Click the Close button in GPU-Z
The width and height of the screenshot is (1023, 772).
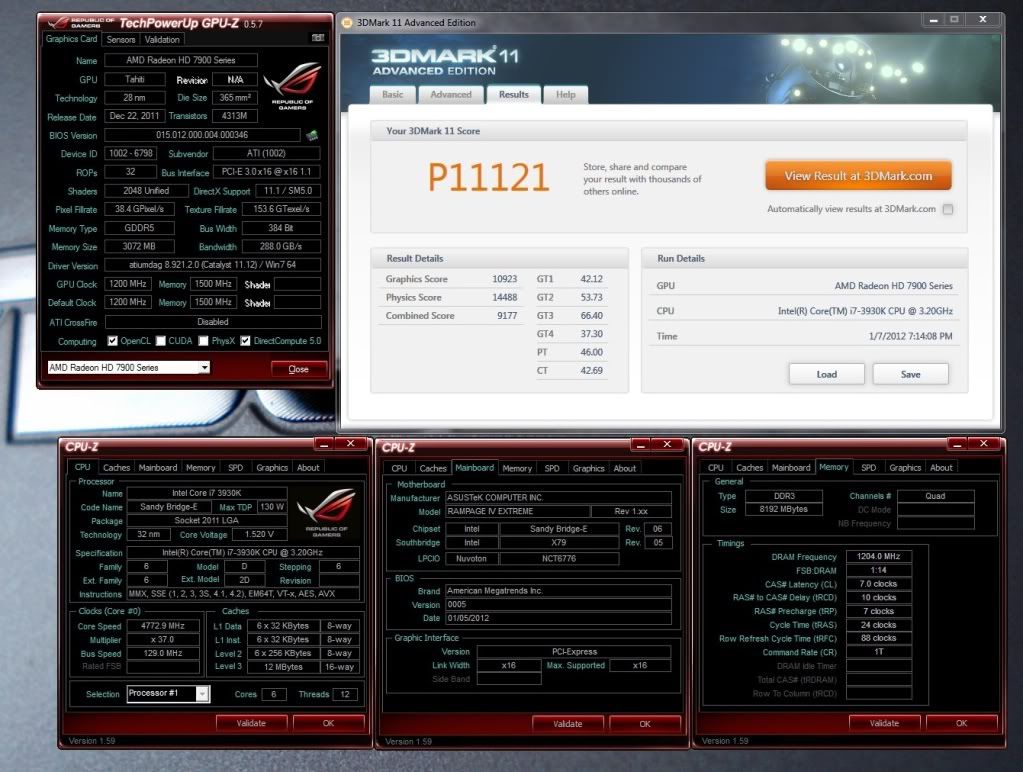point(299,369)
